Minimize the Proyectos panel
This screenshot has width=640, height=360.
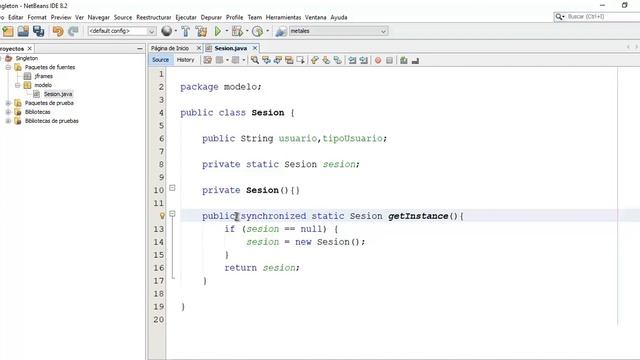coord(140,49)
